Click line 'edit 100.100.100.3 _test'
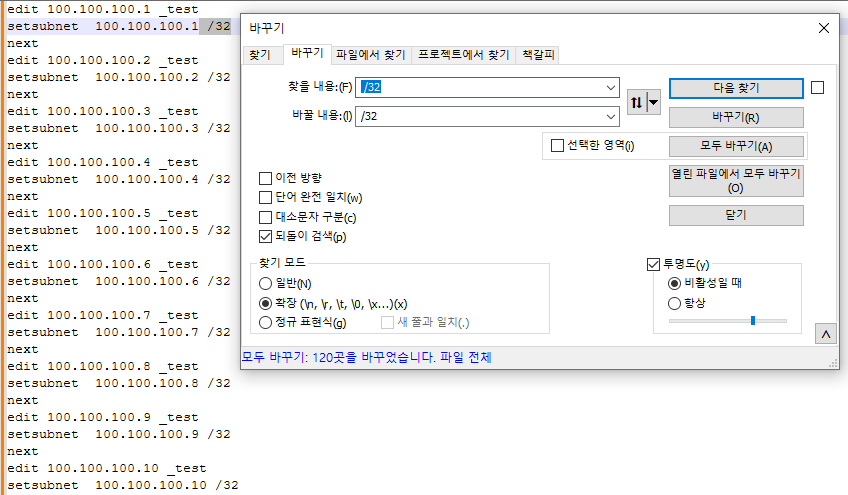This screenshot has width=848, height=495. (x=103, y=111)
